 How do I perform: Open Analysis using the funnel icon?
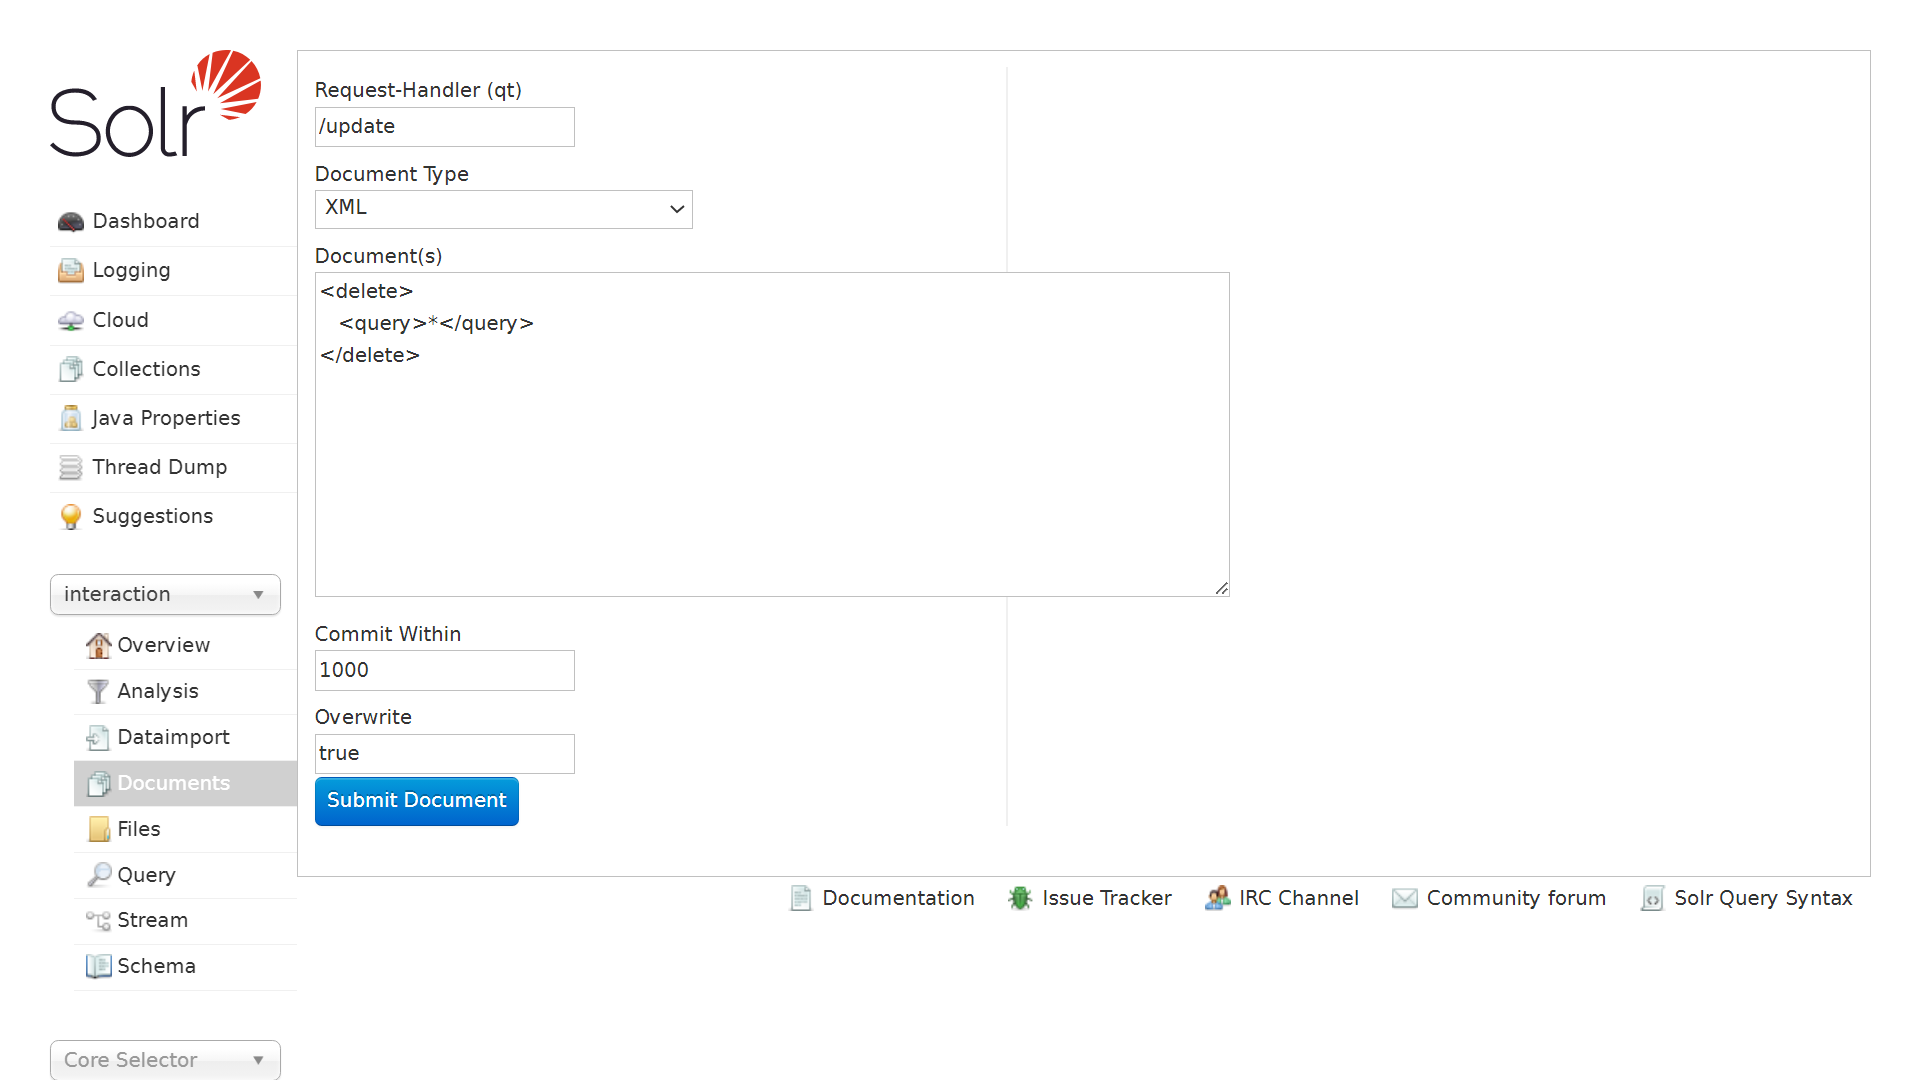click(98, 691)
